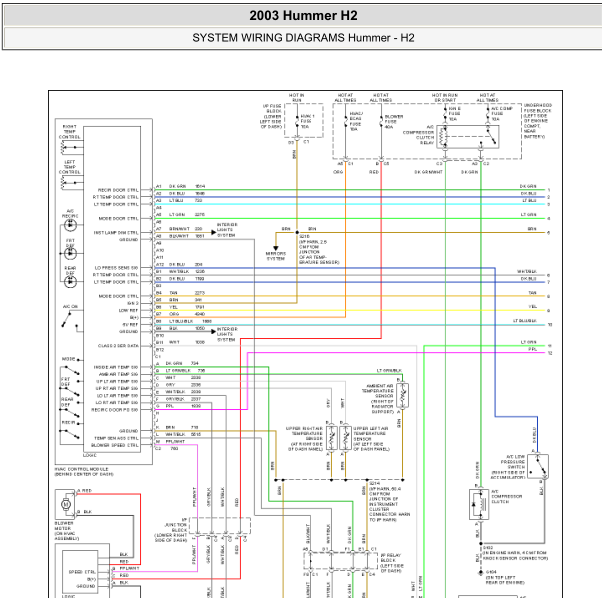
Task: Click the "WHT/BLK" wire end label at right edge
Action: [527, 271]
